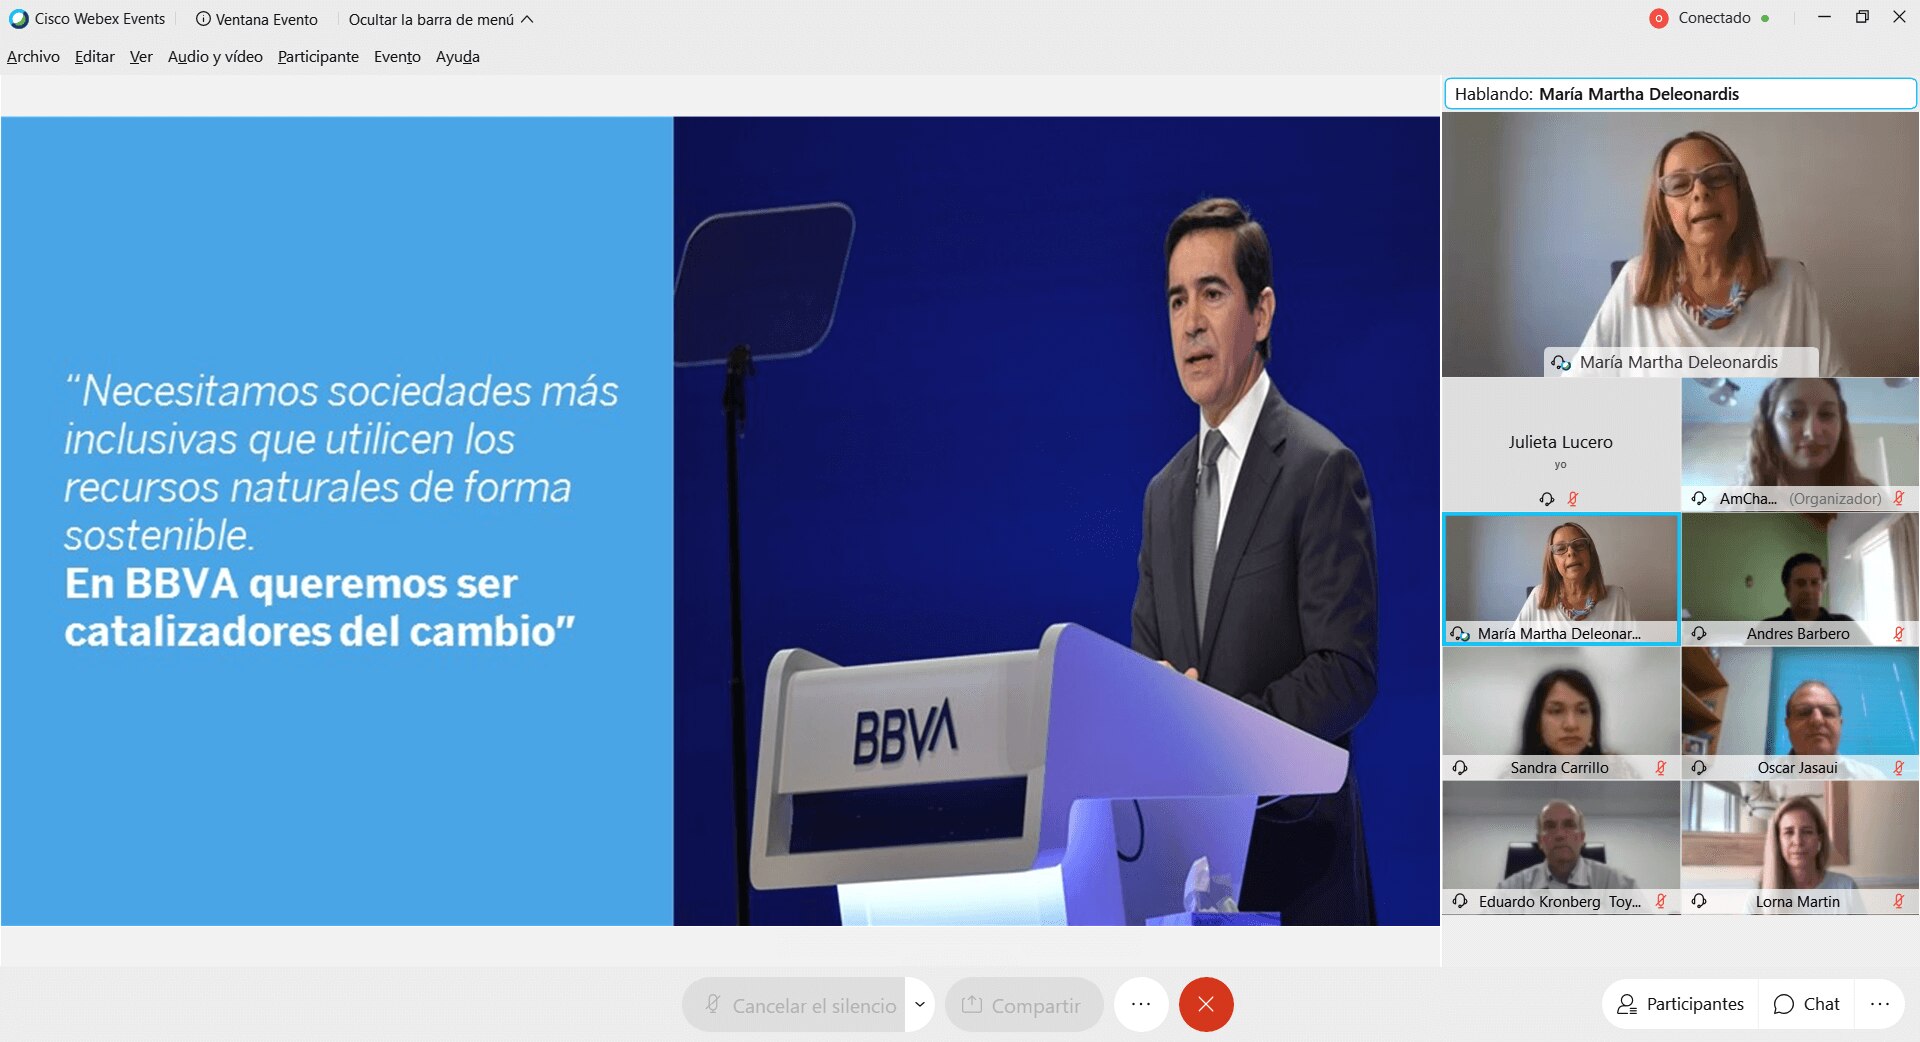Image resolution: width=1920 pixels, height=1042 pixels.
Task: Click headset icon on small María Martha tile
Action: [x=1460, y=634]
